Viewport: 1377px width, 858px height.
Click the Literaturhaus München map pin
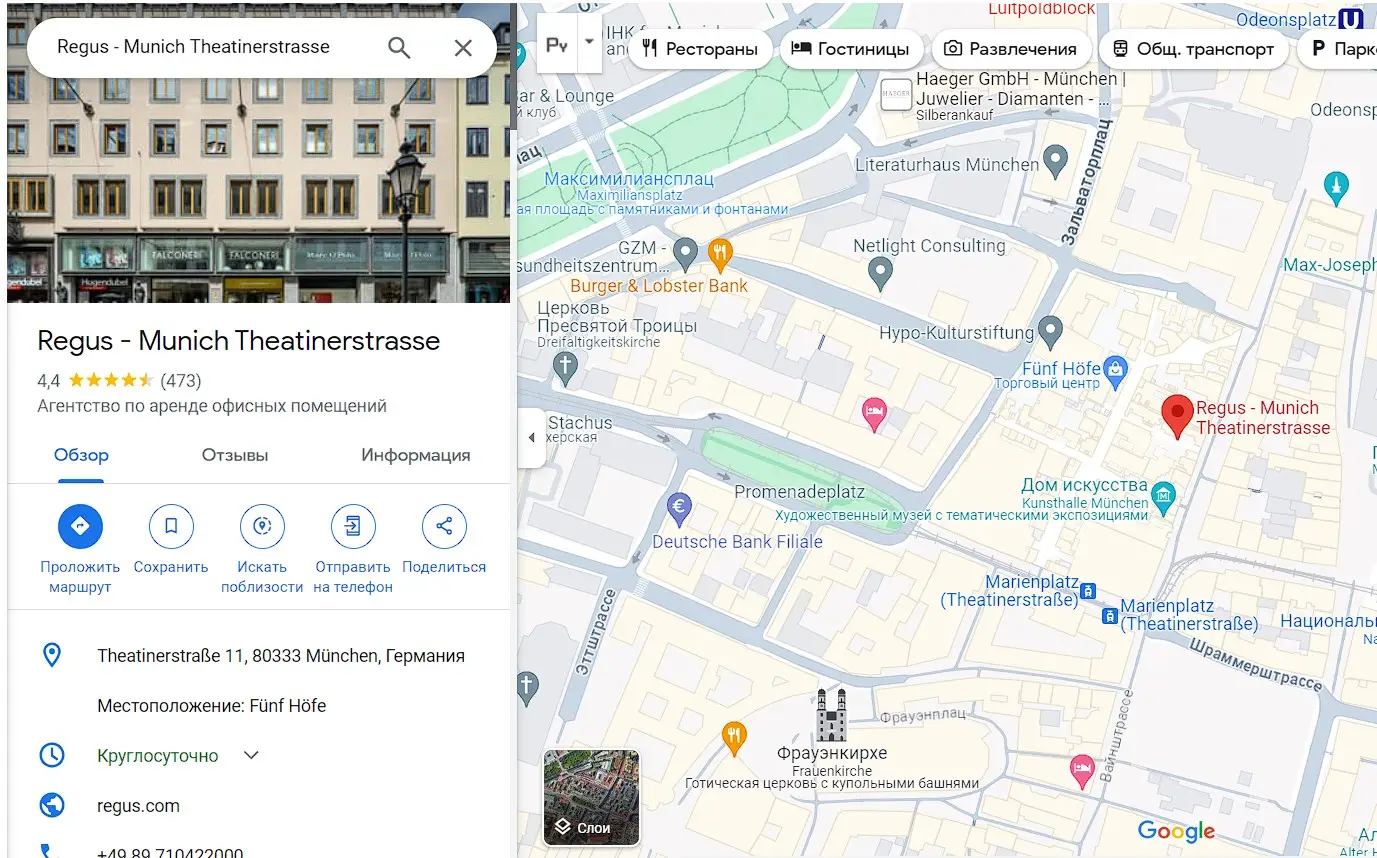tap(1055, 160)
